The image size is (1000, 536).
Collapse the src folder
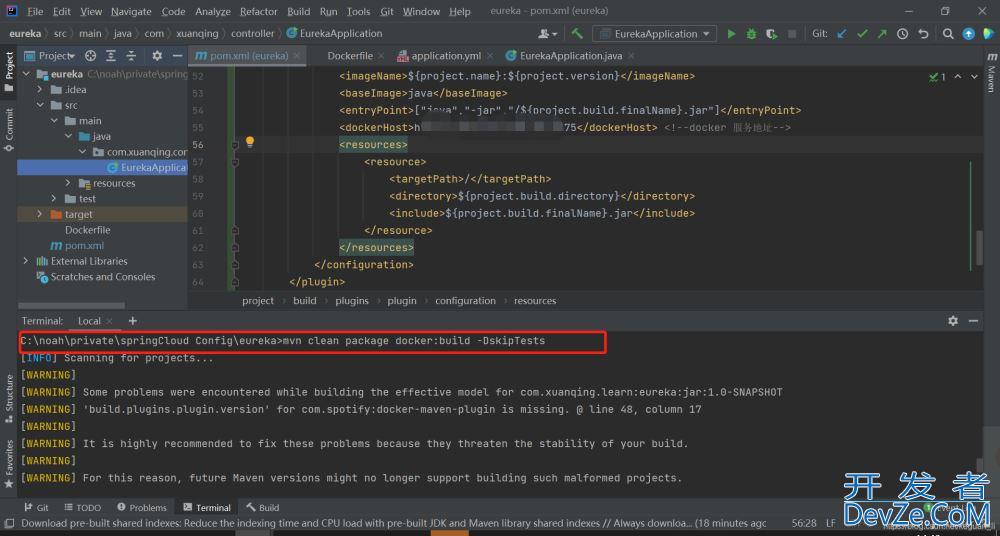coord(40,105)
